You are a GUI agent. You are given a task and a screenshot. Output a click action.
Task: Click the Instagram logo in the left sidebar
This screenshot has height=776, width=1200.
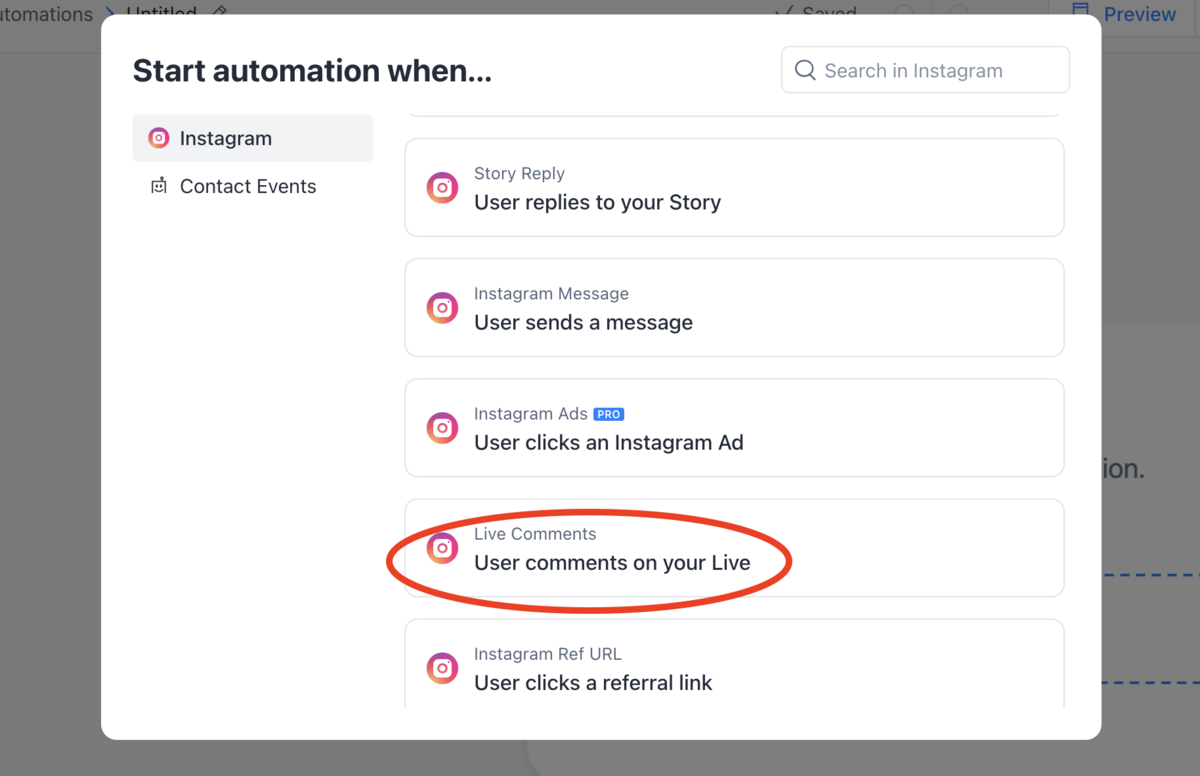158,138
